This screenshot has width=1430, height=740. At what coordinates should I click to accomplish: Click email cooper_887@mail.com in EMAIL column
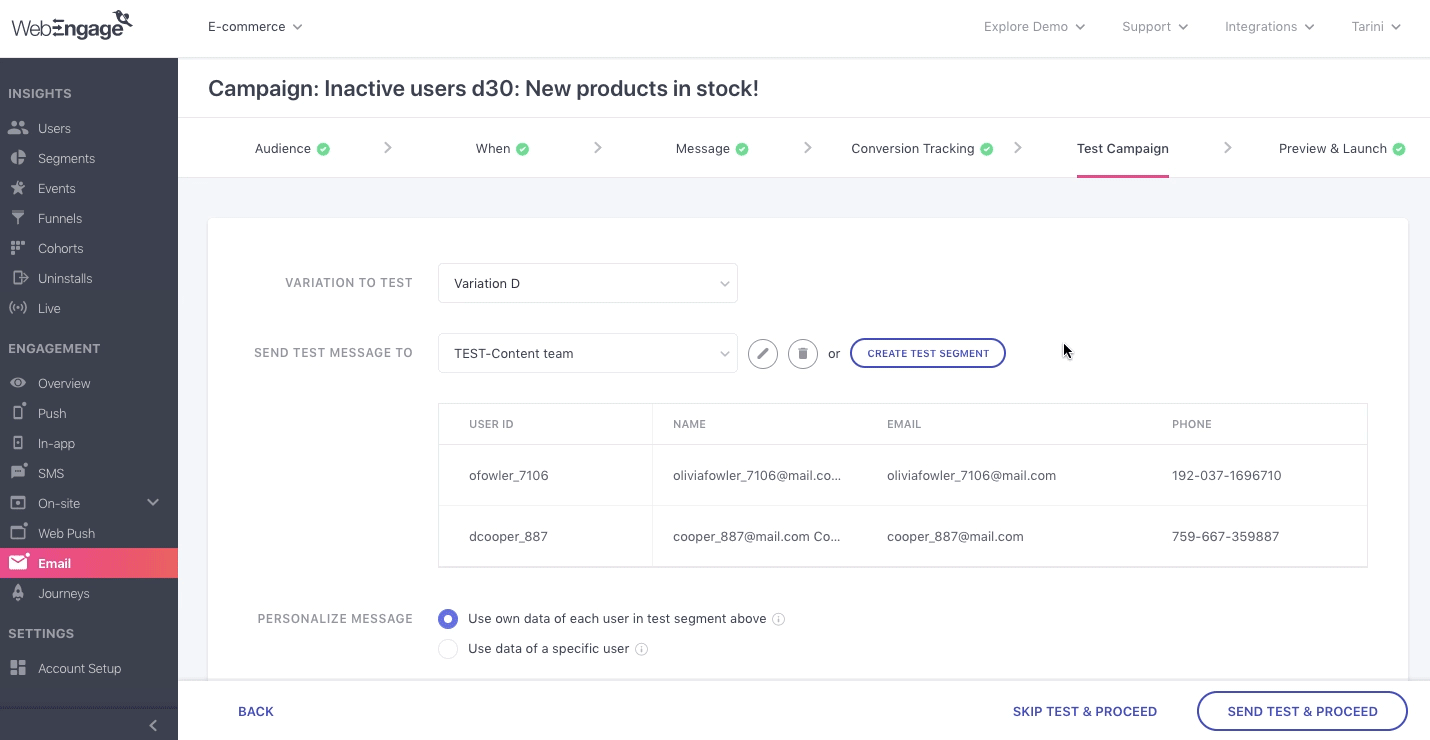(x=955, y=537)
